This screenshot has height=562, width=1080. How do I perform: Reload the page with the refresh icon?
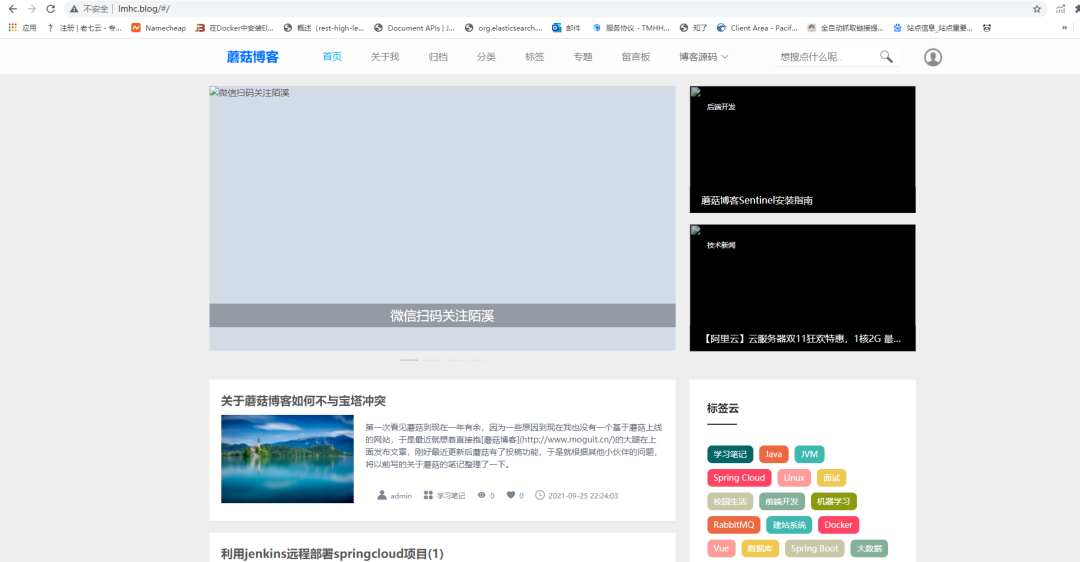(x=50, y=9)
